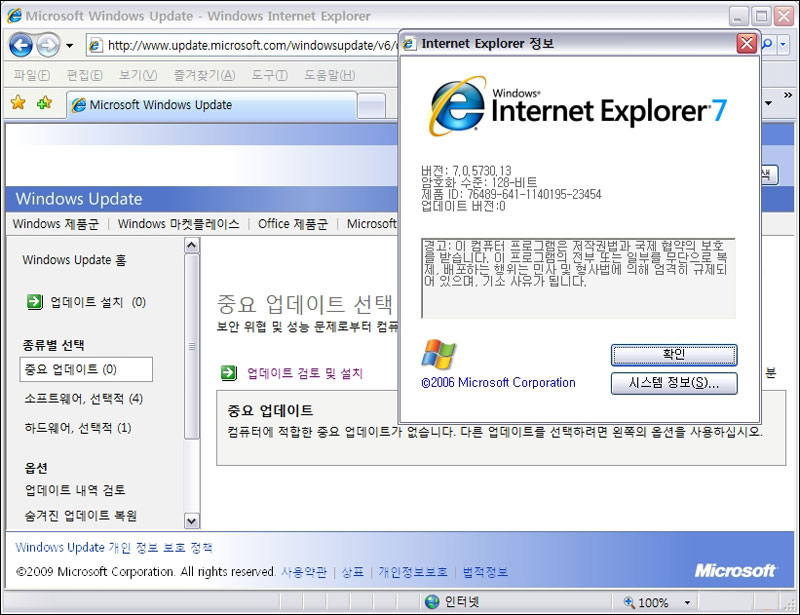
Task: Click the license warning text box
Action: click(x=578, y=278)
